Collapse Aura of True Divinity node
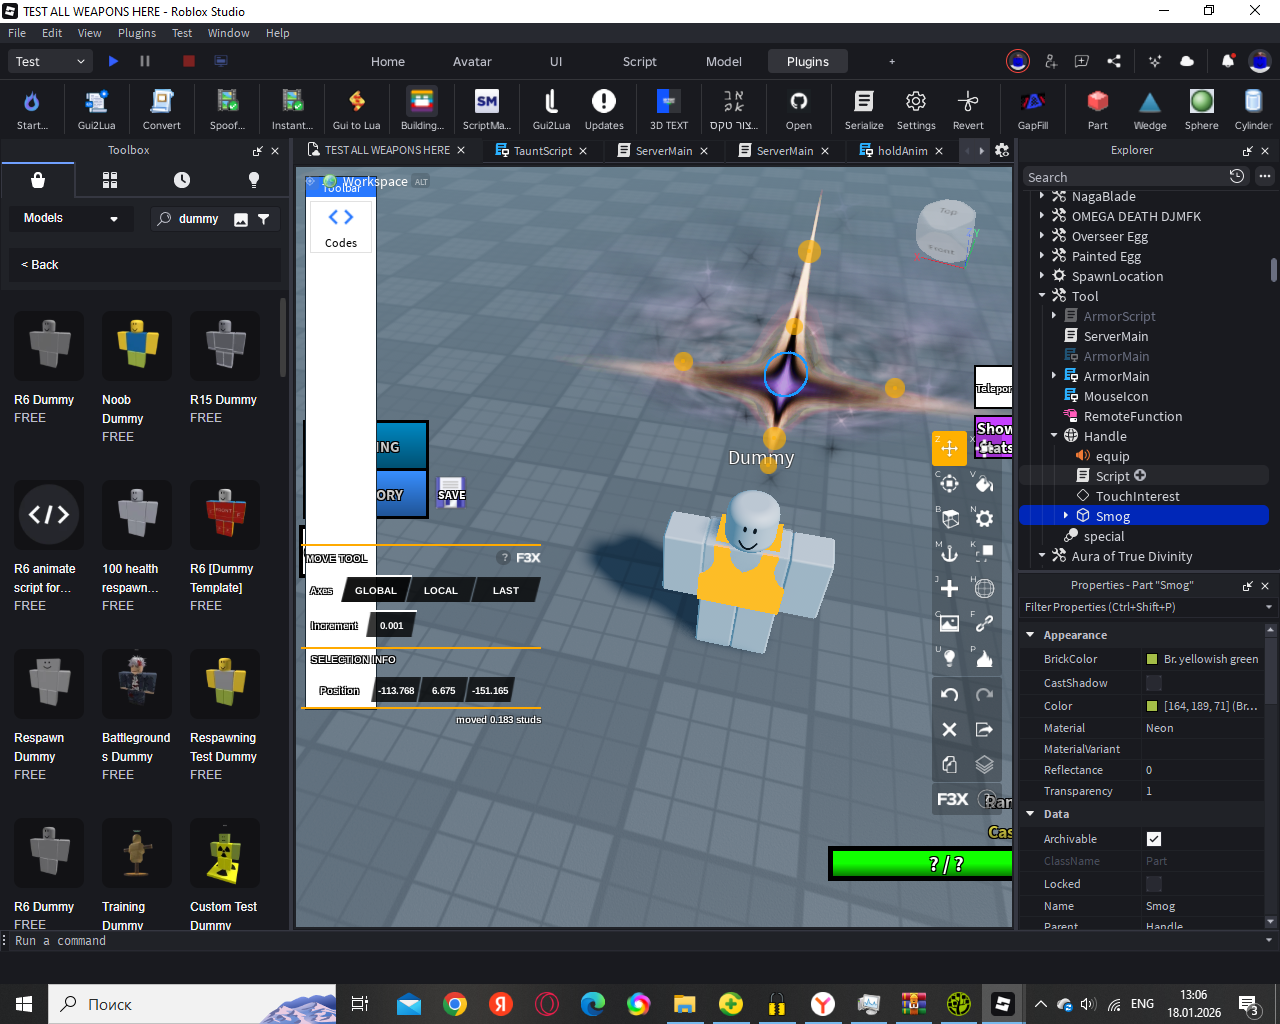Image resolution: width=1280 pixels, height=1024 pixels. tap(1042, 556)
